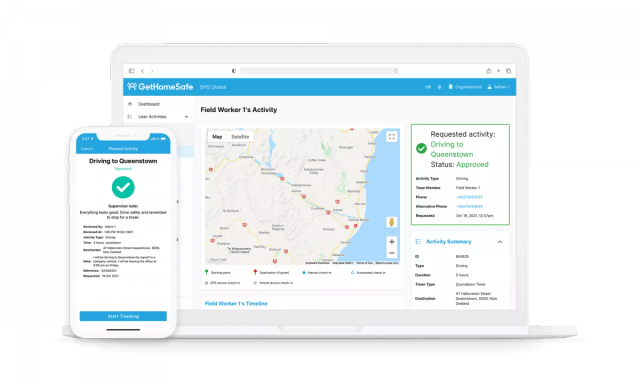Open the Organisations menu in header
Viewport: 640px width, 384px height.
(x=465, y=87)
